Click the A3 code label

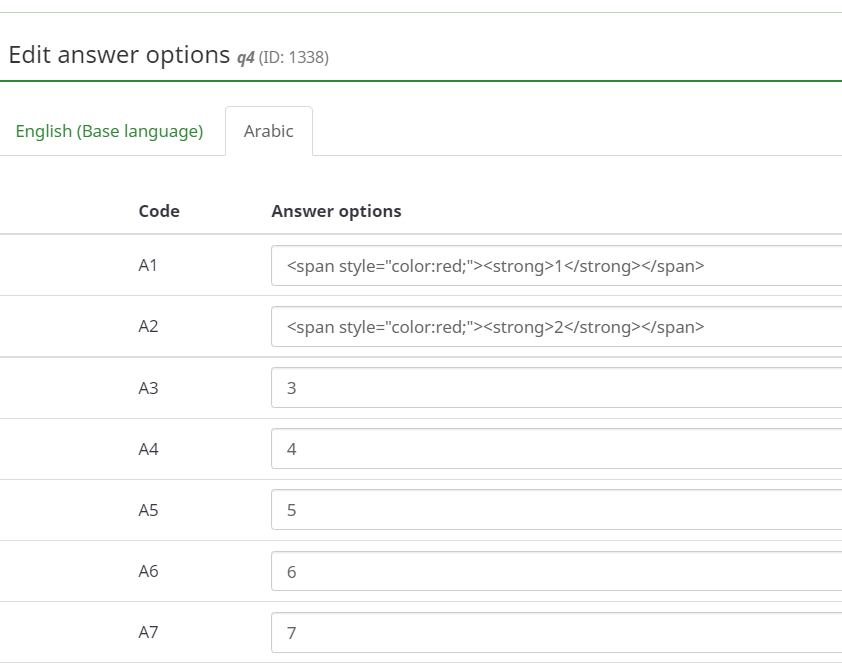click(148, 388)
